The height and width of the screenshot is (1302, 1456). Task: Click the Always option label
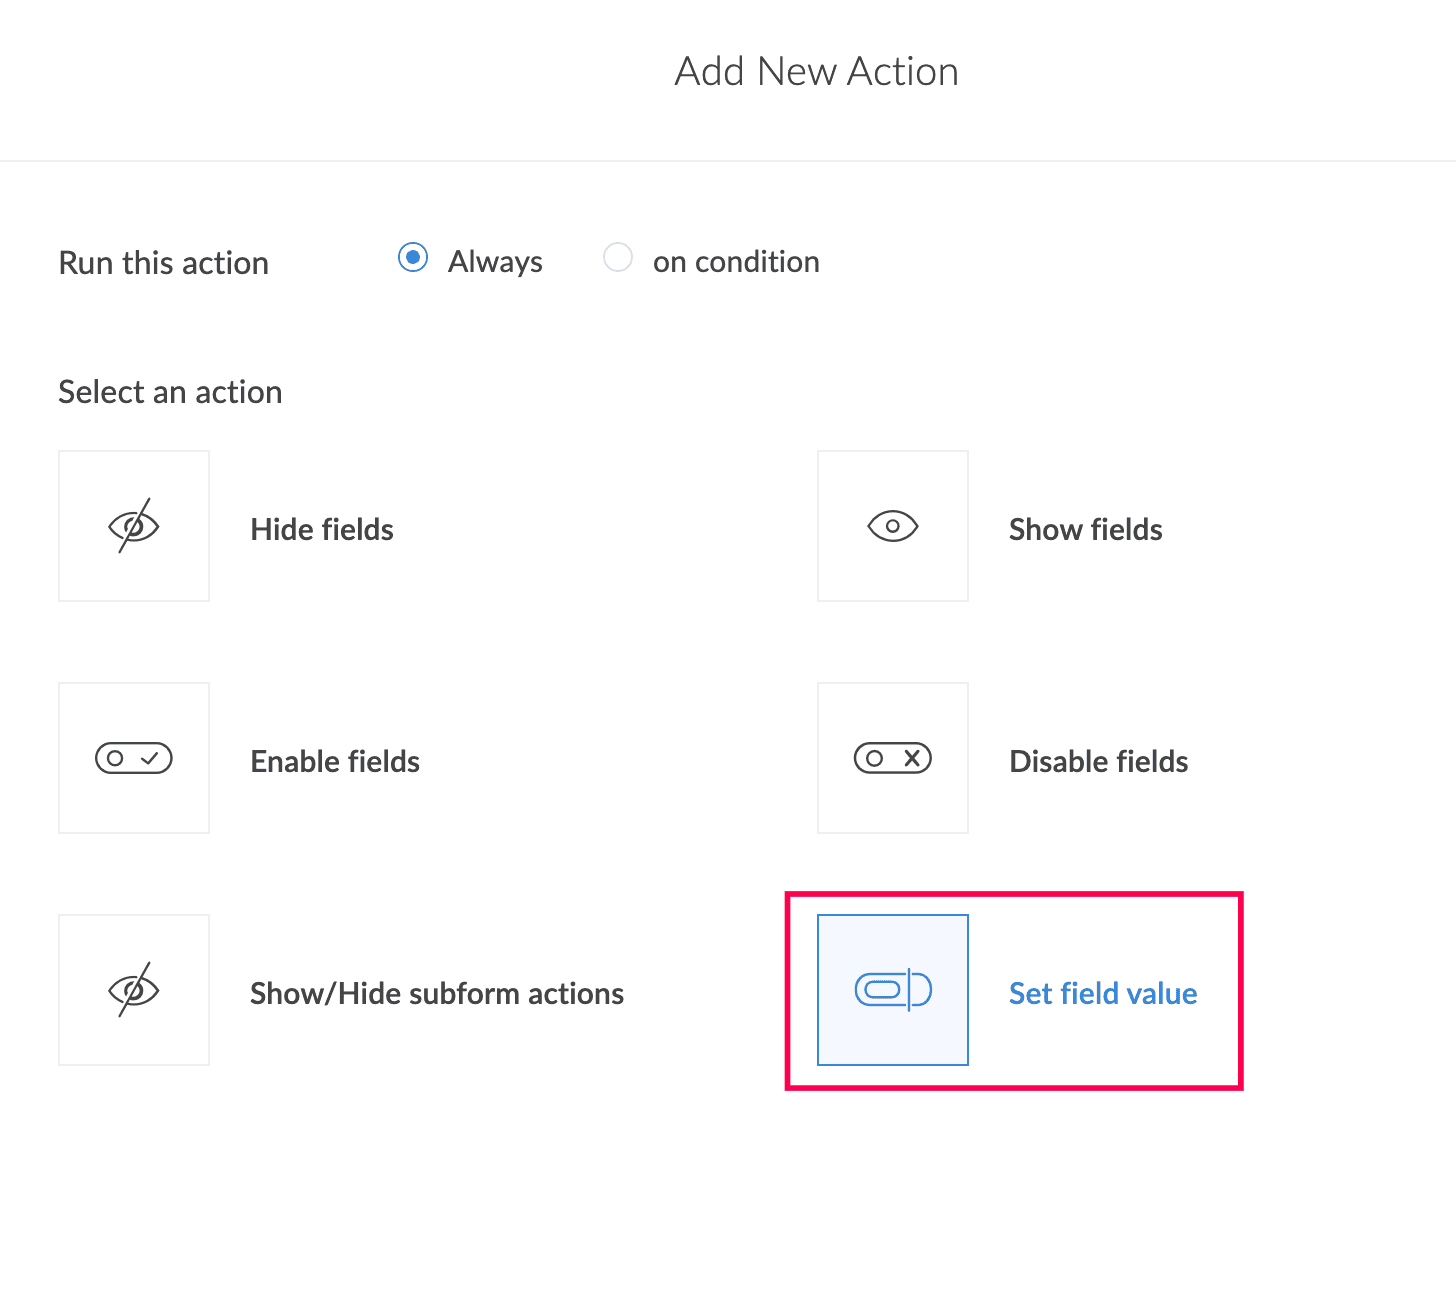495,262
